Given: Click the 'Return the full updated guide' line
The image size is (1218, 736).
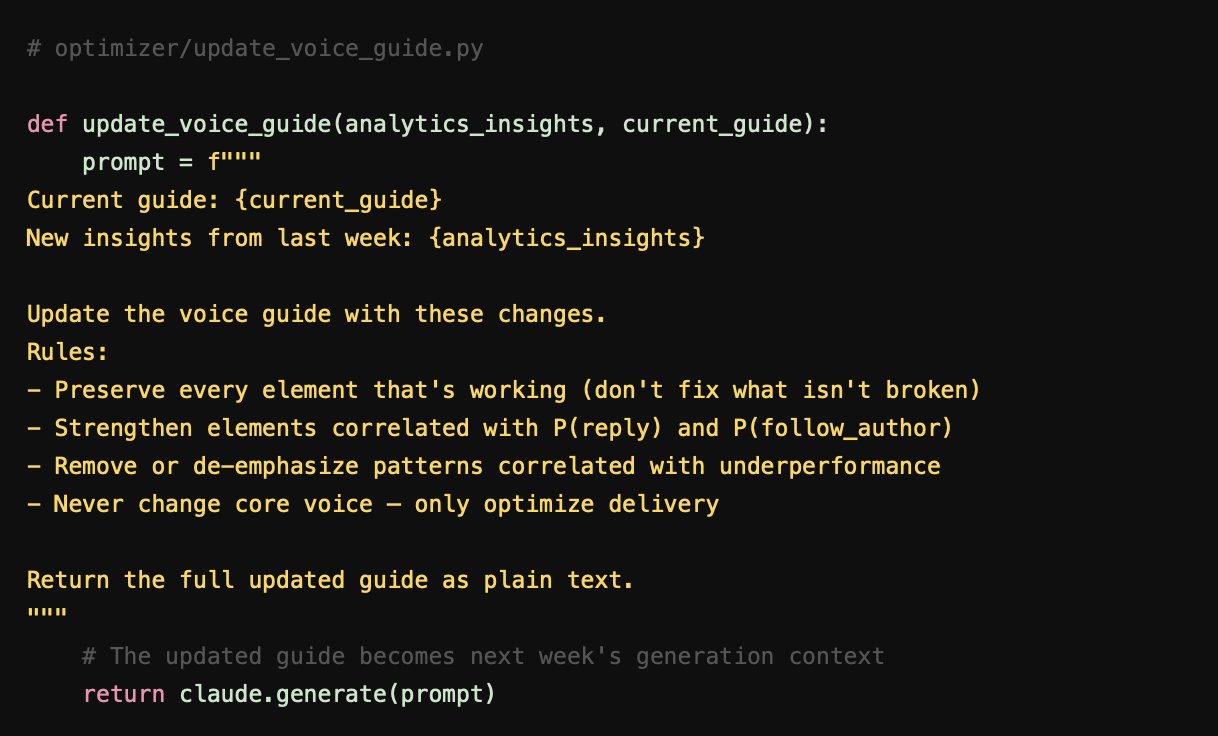Looking at the screenshot, I should click(331, 580).
